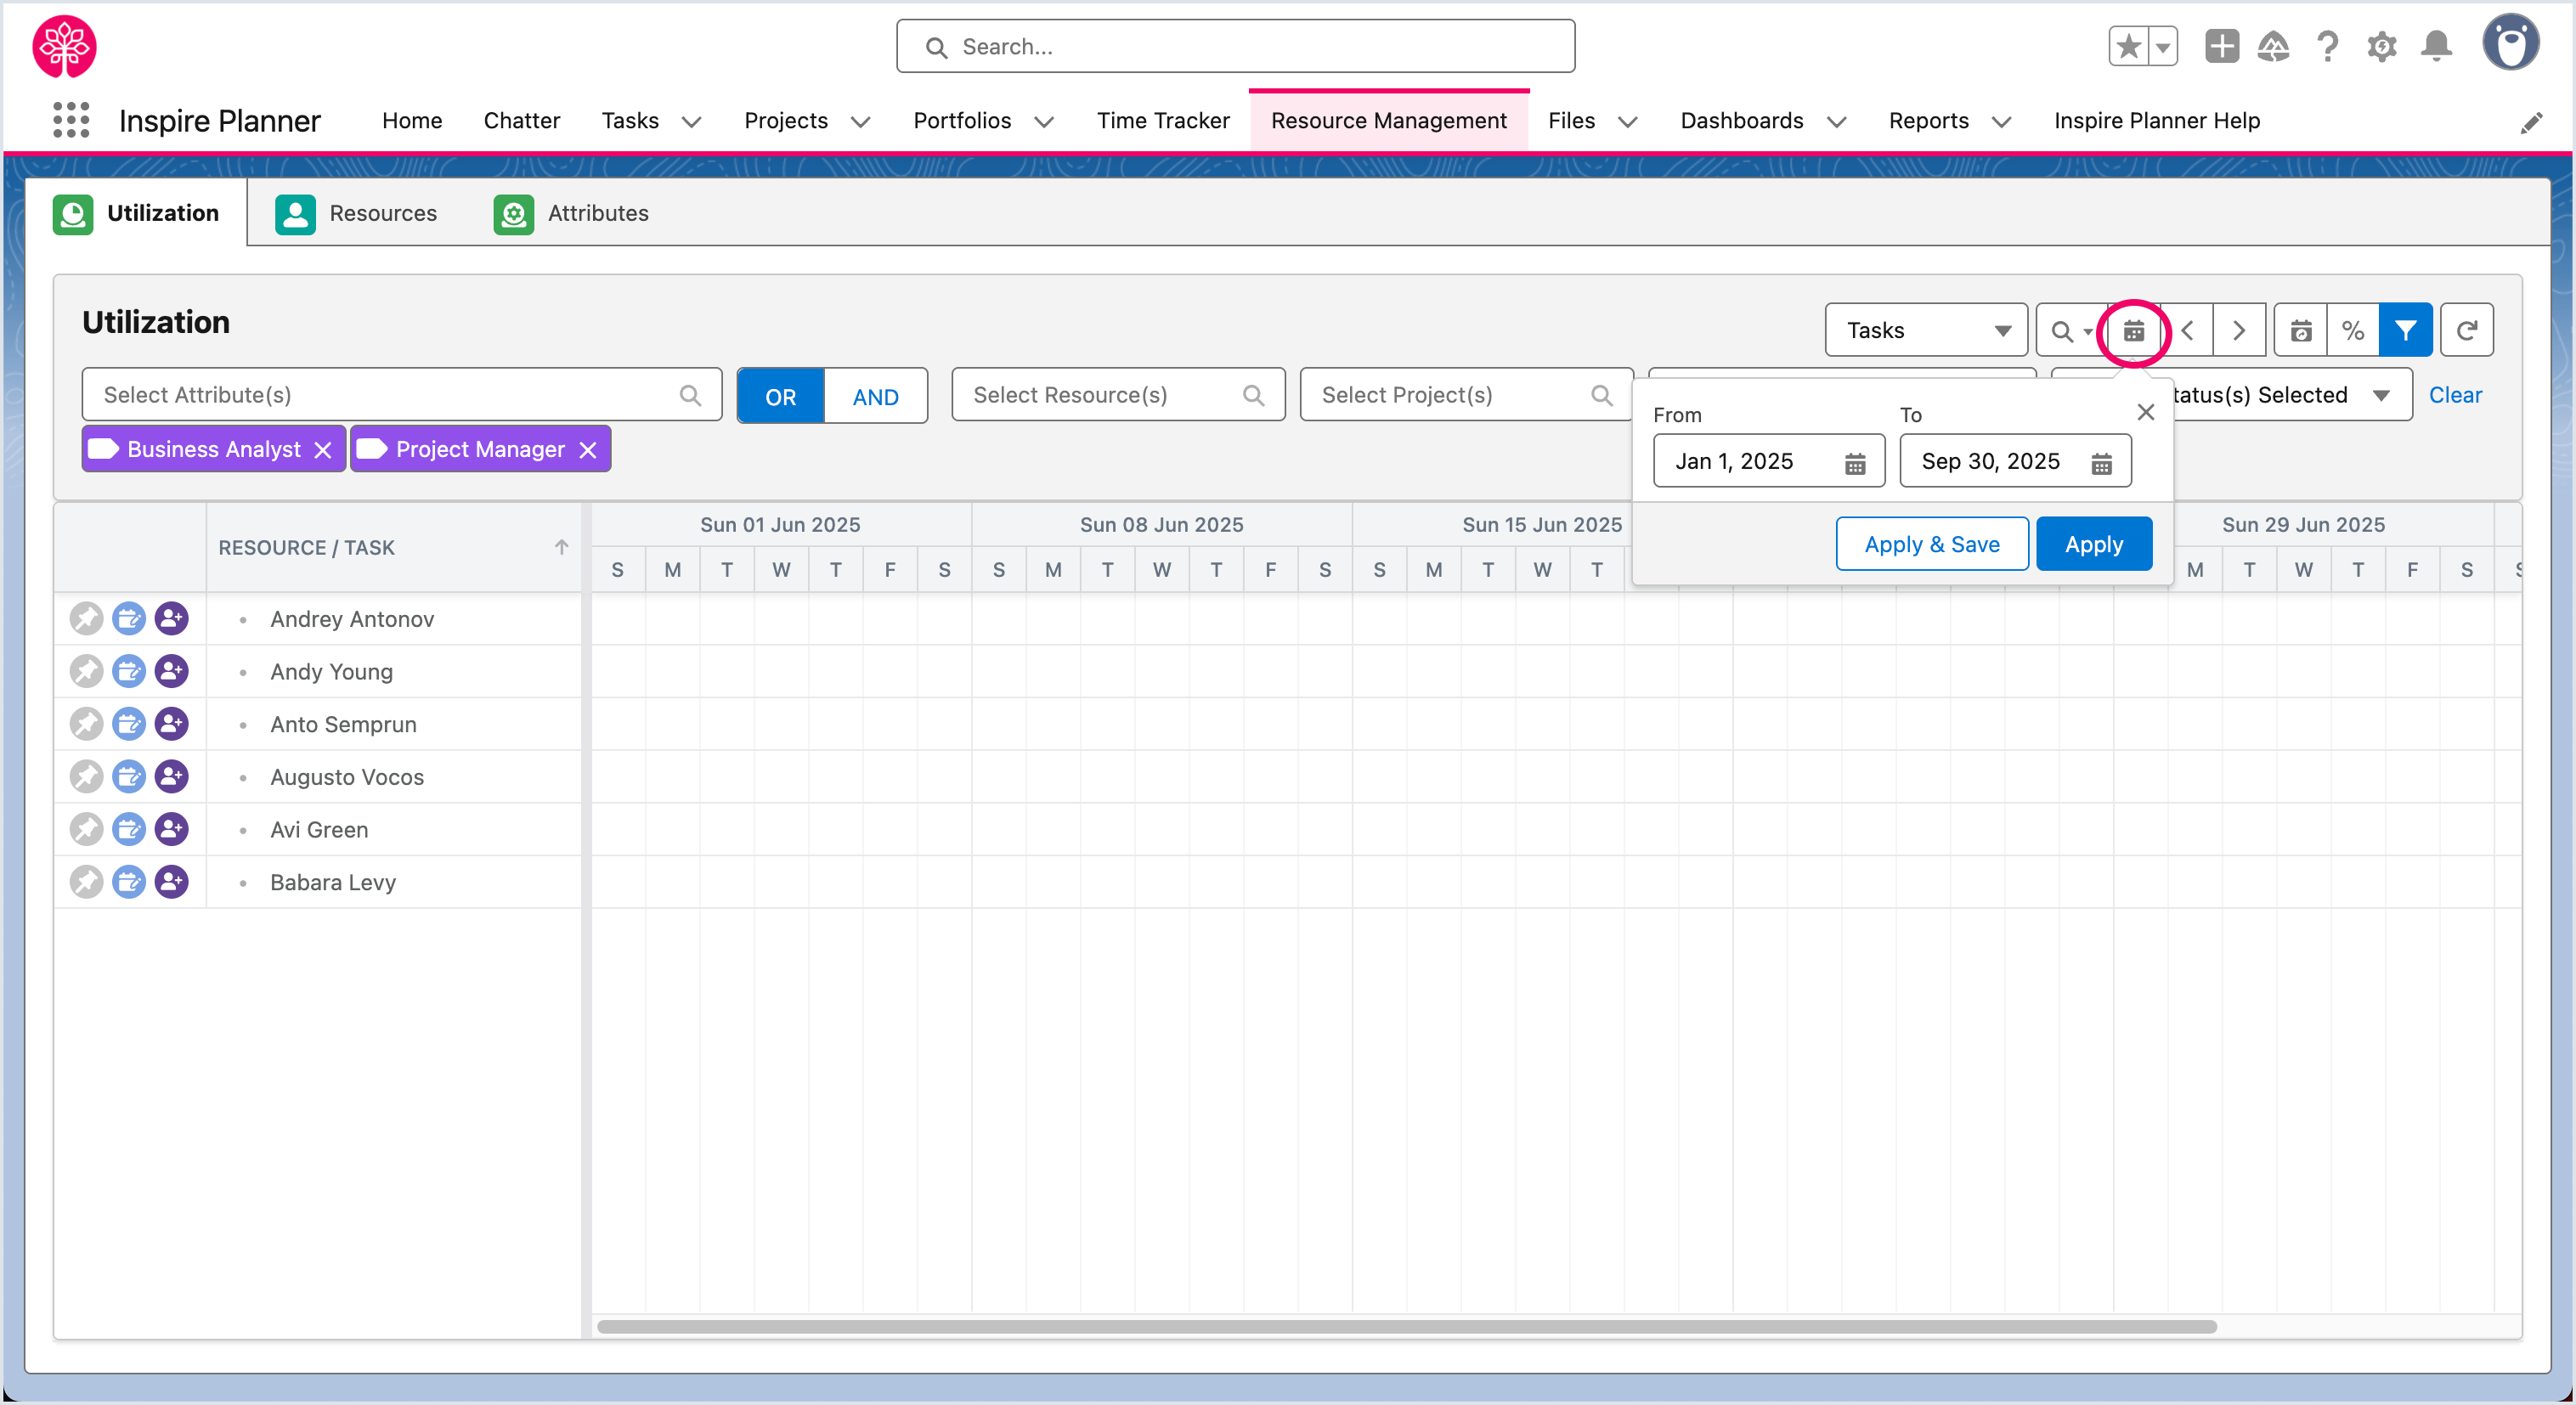Screen dimensions: 2576x1405
Task: Click Avi Green's calendar edit icon
Action: pos(129,829)
